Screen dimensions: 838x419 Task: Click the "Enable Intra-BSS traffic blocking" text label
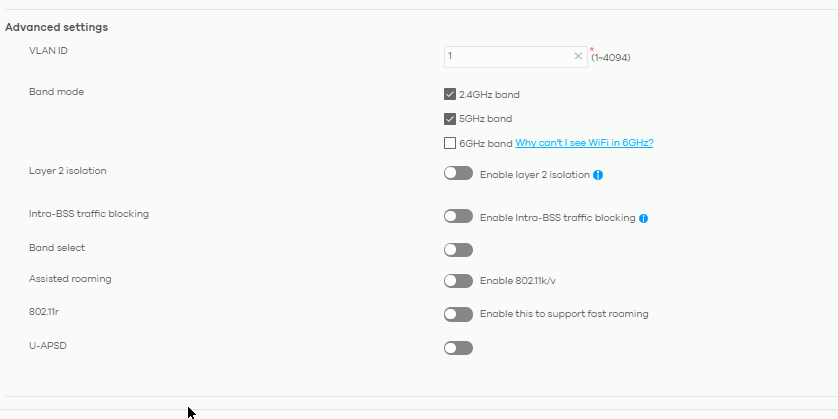pyautogui.click(x=557, y=218)
